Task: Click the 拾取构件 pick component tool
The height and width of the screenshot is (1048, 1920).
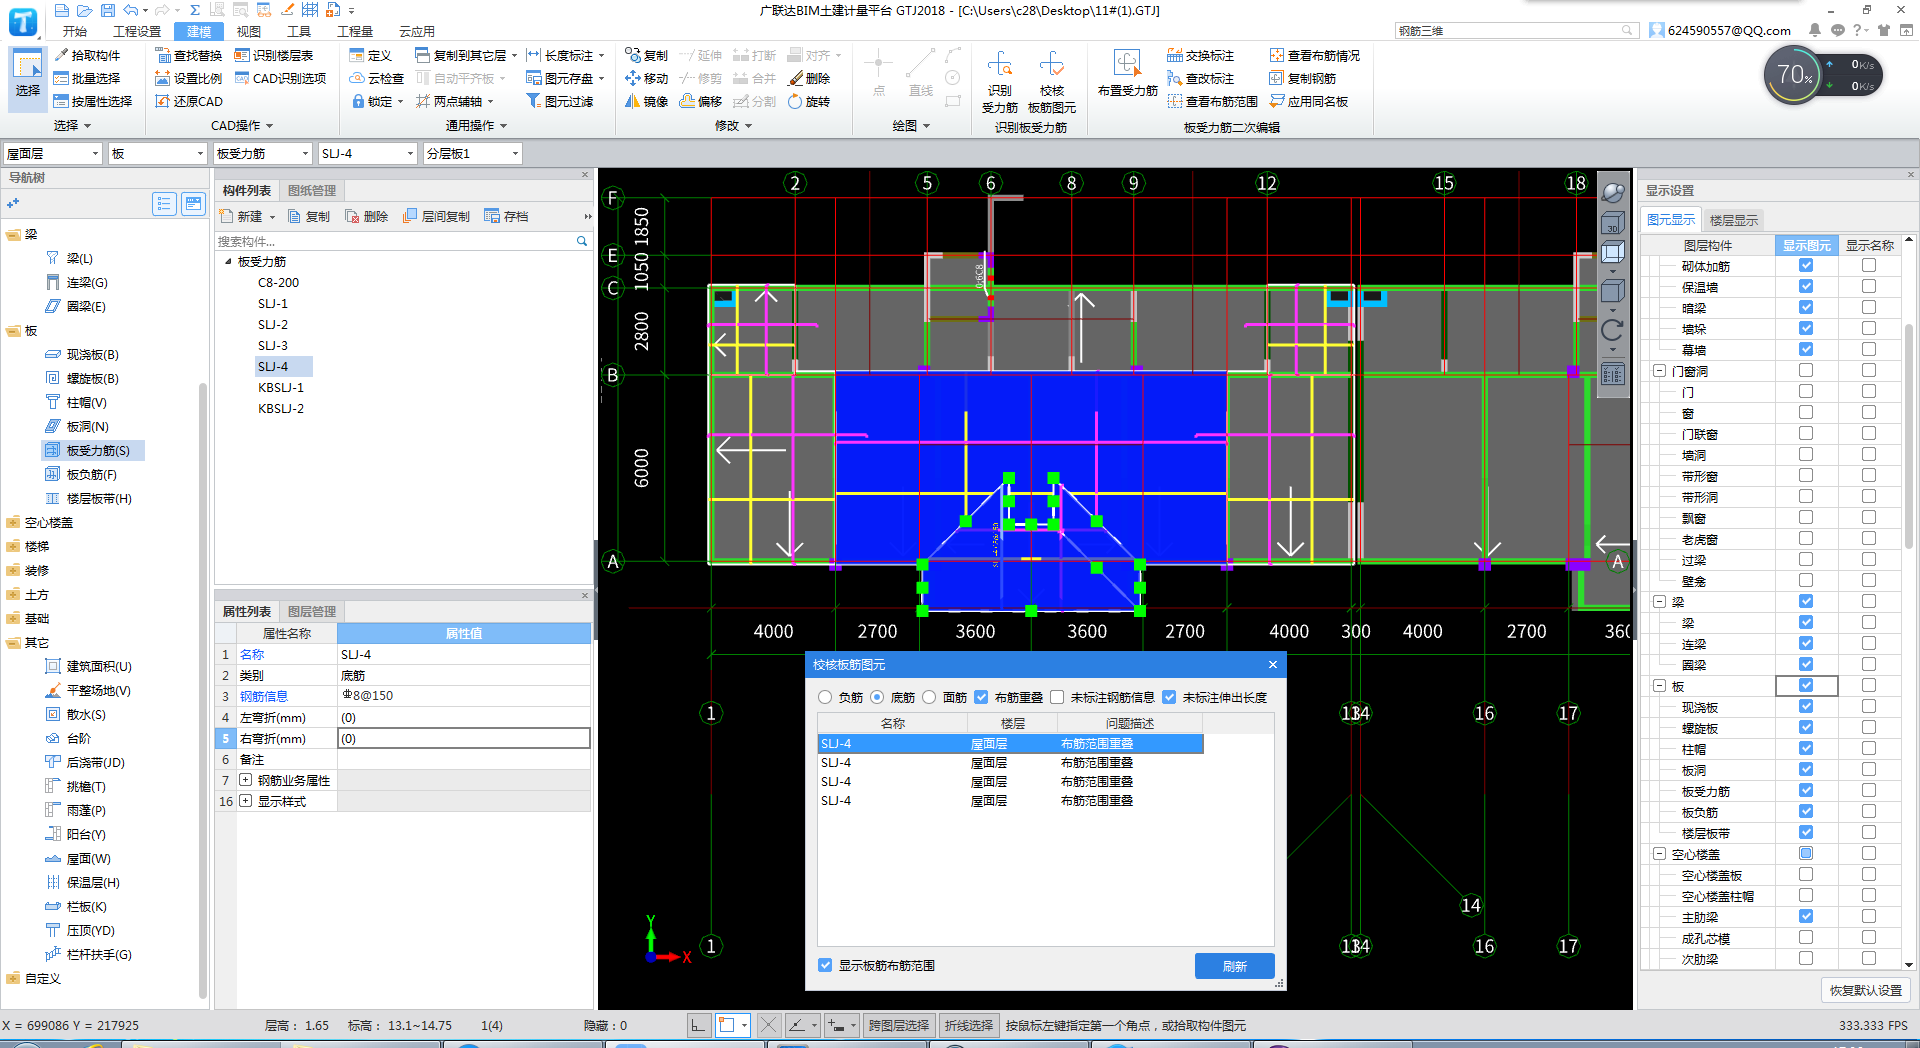Action: (87, 55)
